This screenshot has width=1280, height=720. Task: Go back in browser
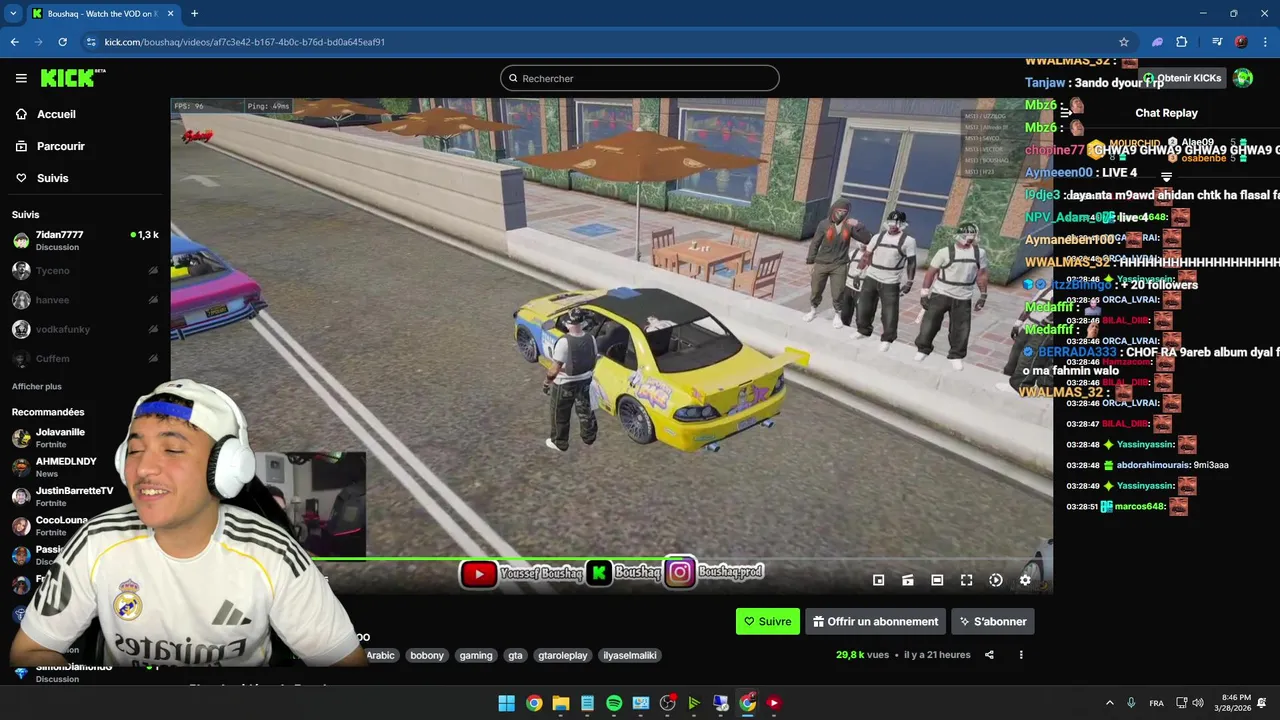tap(14, 42)
